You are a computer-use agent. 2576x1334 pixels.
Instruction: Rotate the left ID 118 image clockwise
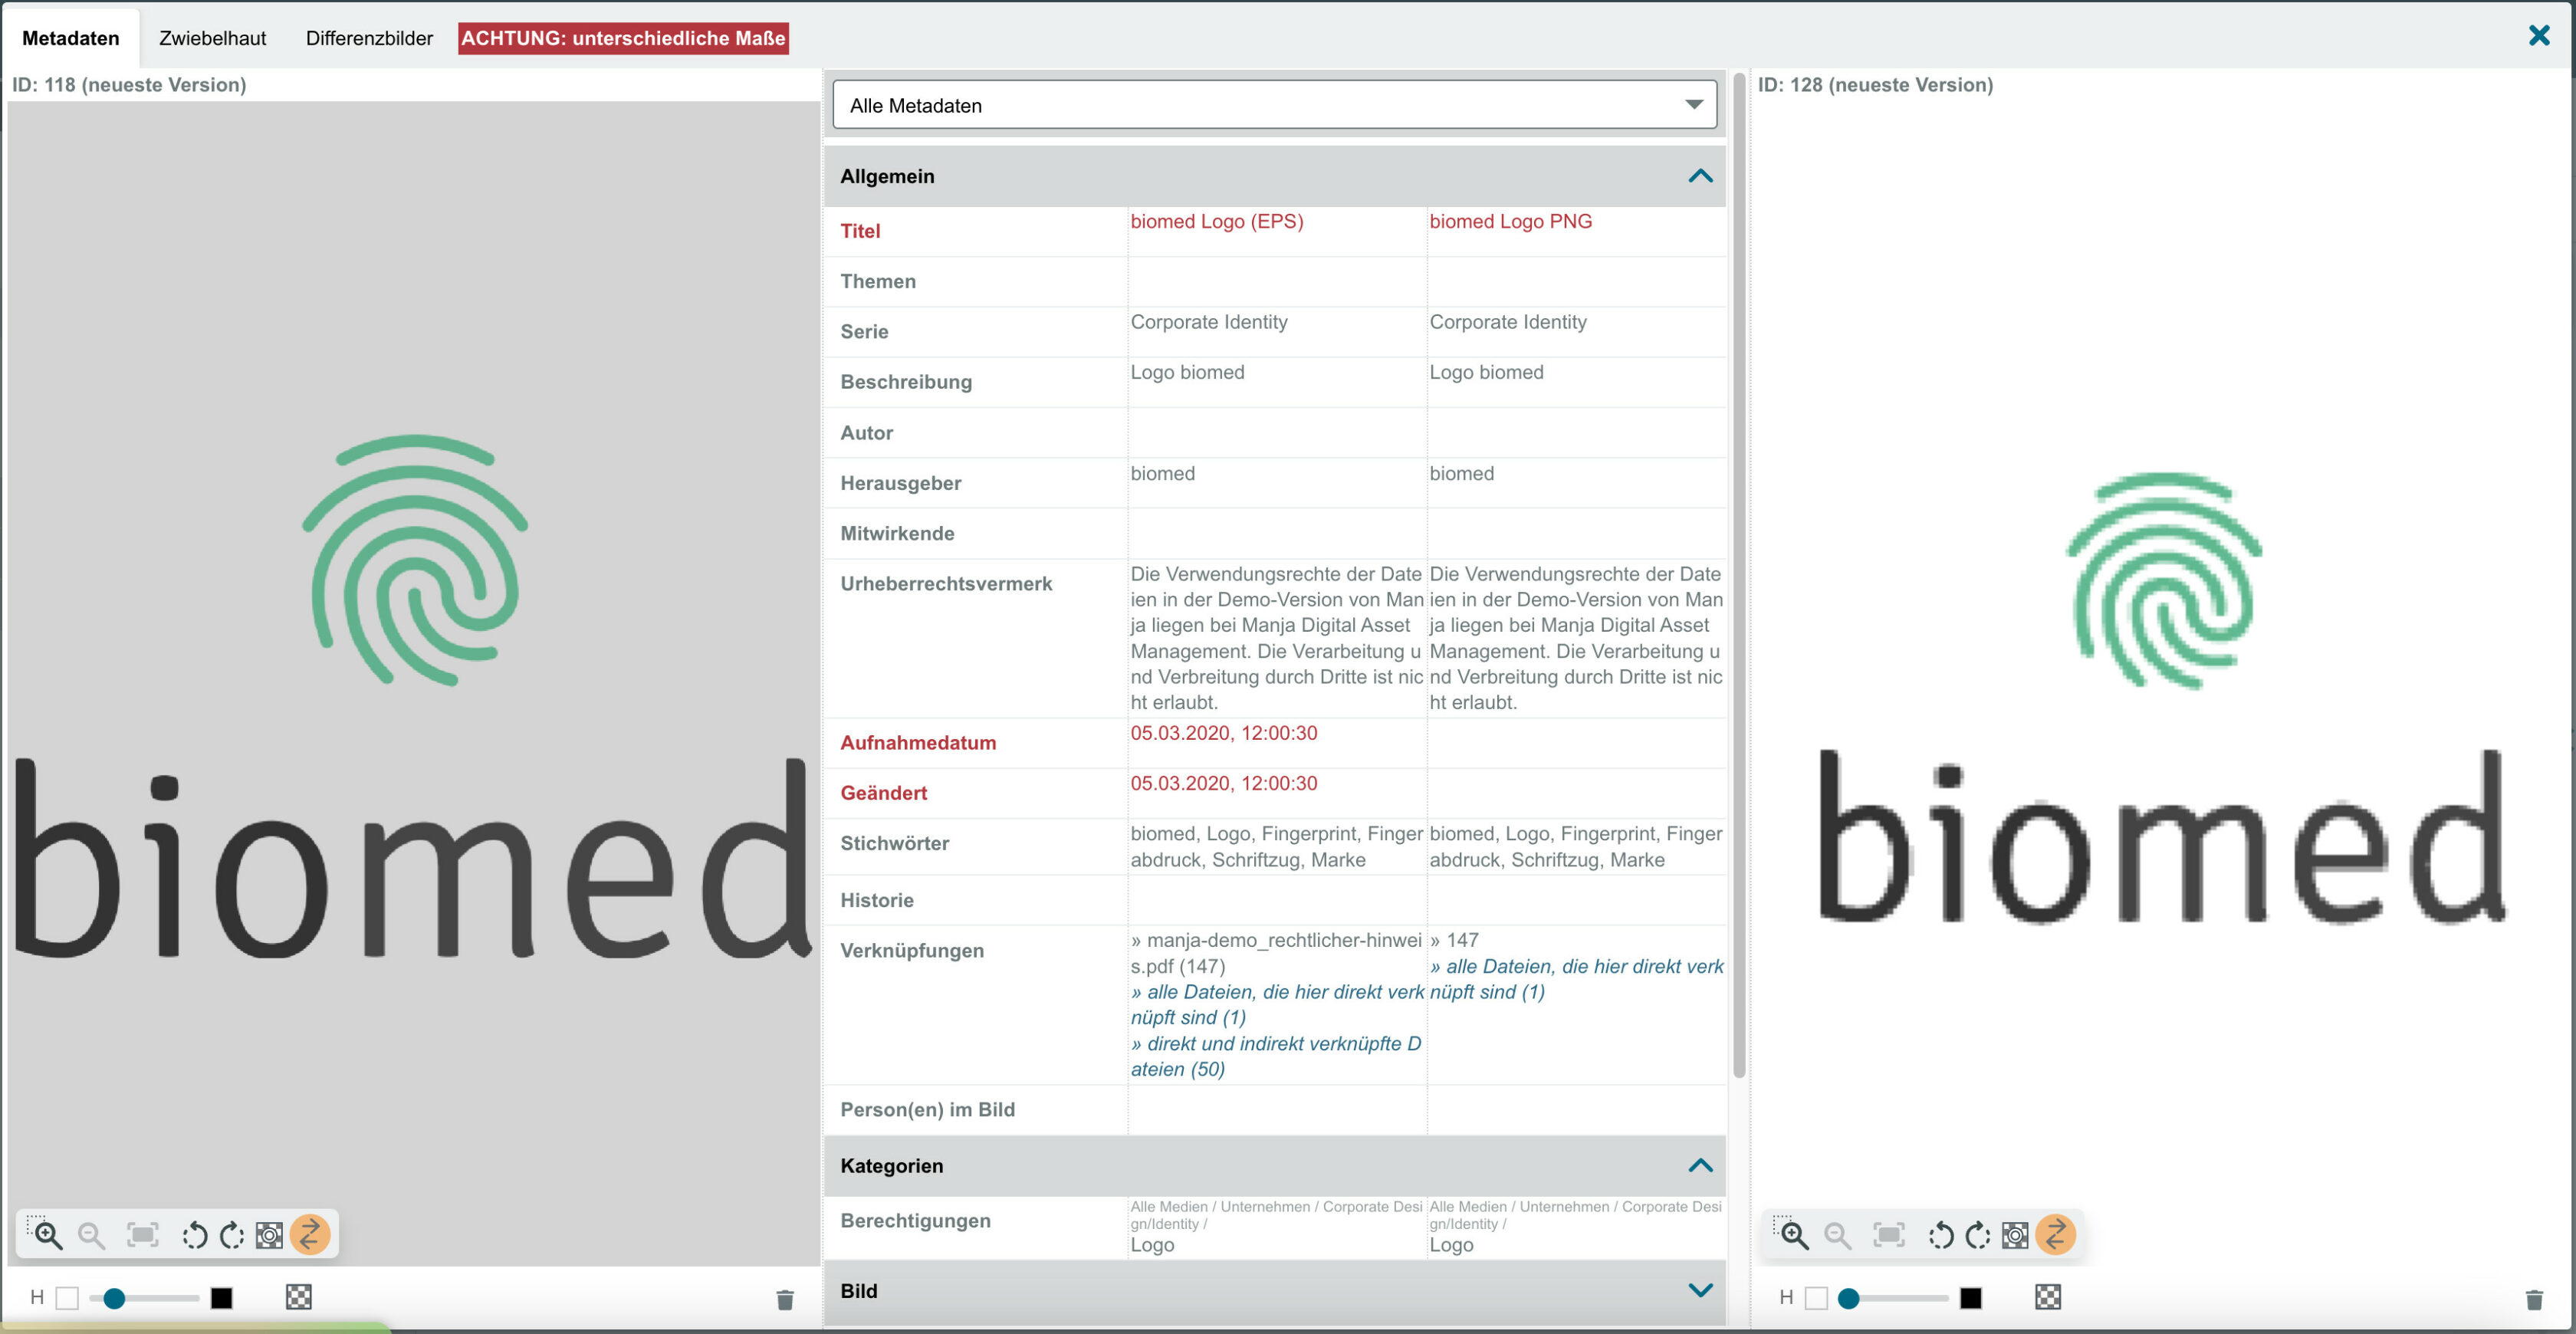coord(232,1235)
